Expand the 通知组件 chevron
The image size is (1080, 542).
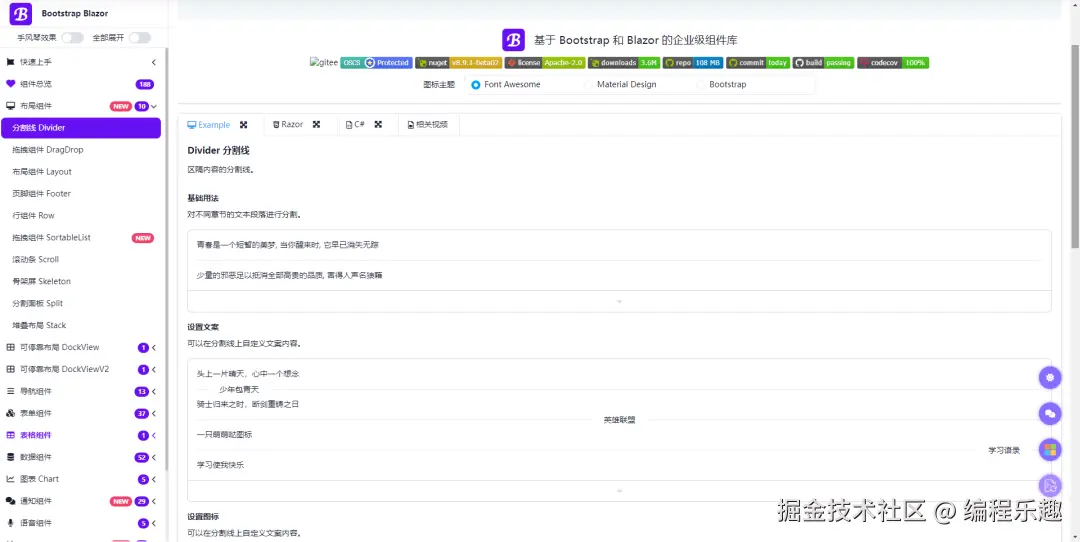(154, 501)
